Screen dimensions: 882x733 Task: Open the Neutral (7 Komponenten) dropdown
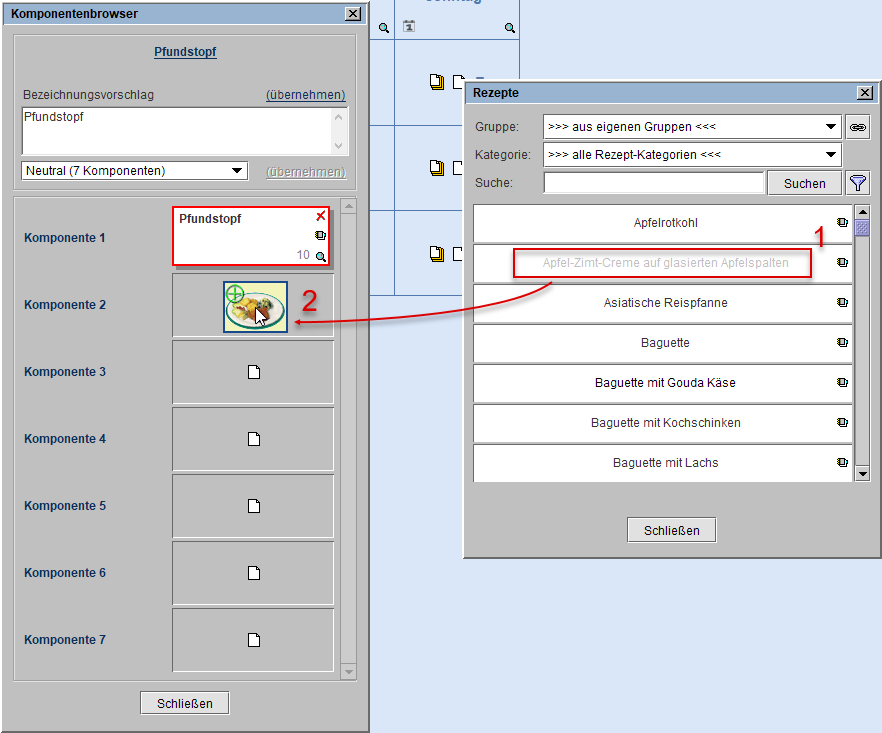click(134, 170)
